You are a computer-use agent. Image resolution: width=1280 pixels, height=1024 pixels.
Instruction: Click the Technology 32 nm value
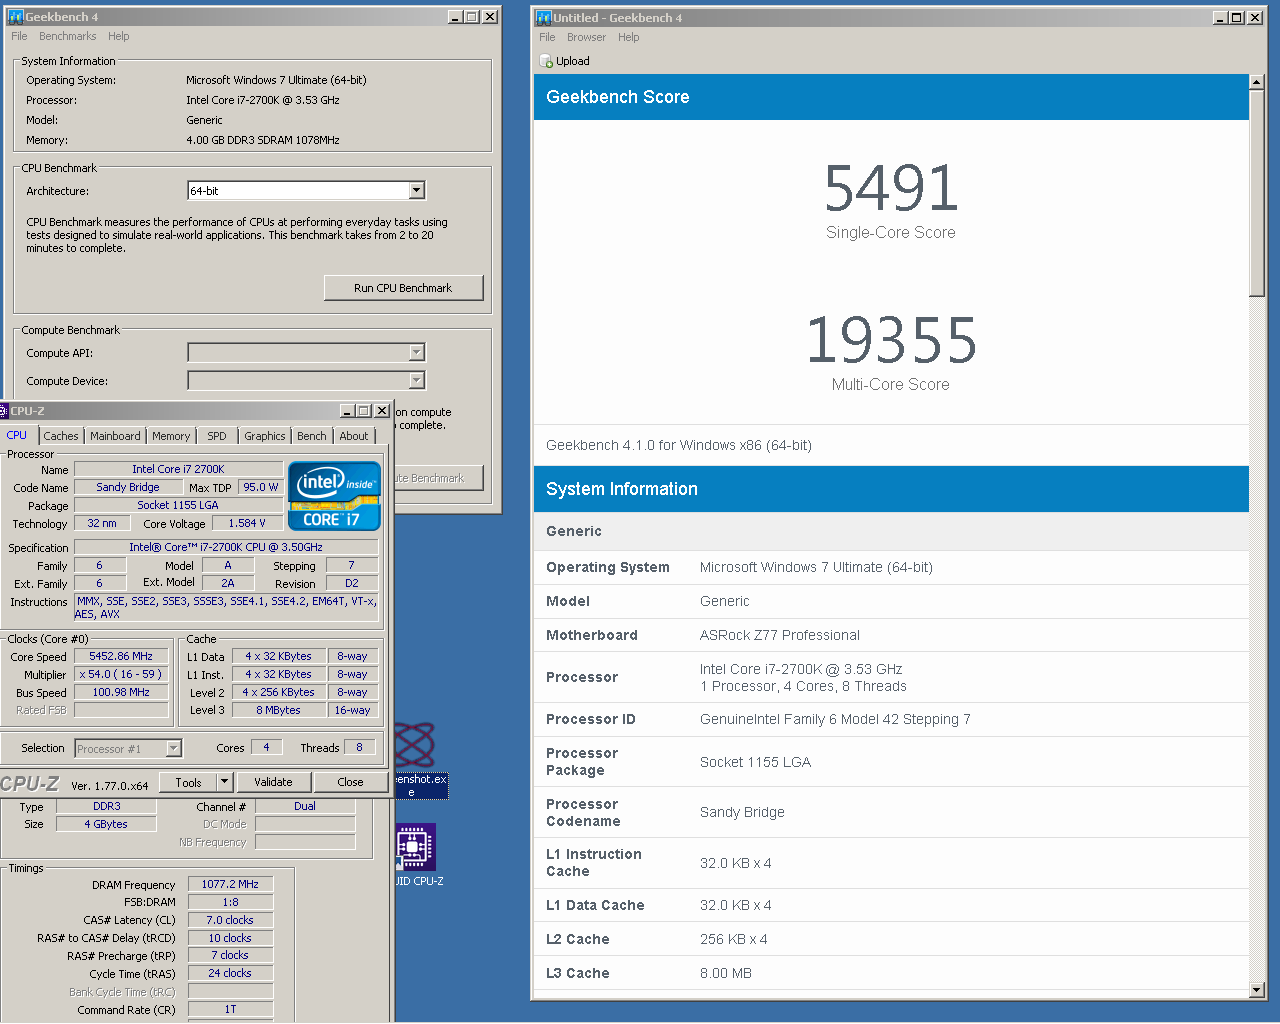click(x=102, y=523)
